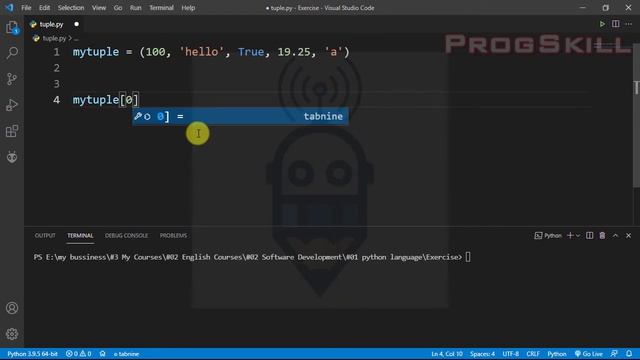
Task: Click line number 4 in gutter
Action: (x=56, y=100)
